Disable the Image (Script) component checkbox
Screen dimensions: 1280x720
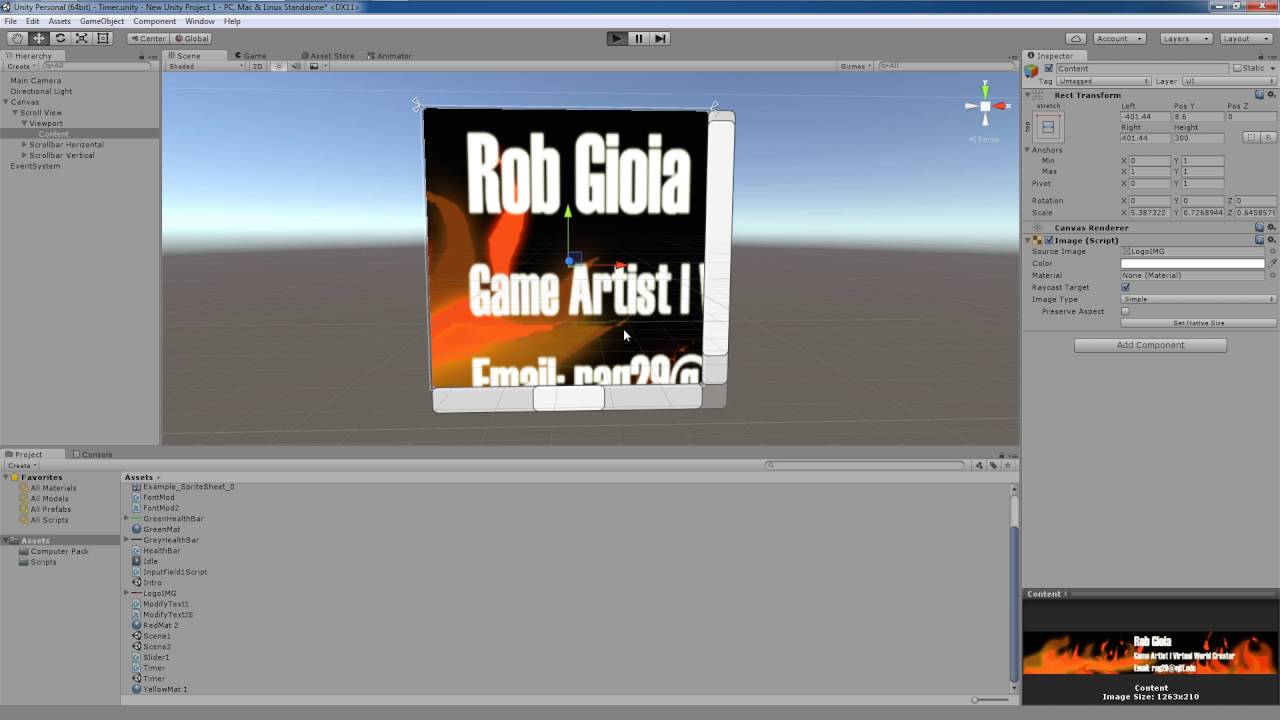[x=1048, y=240]
